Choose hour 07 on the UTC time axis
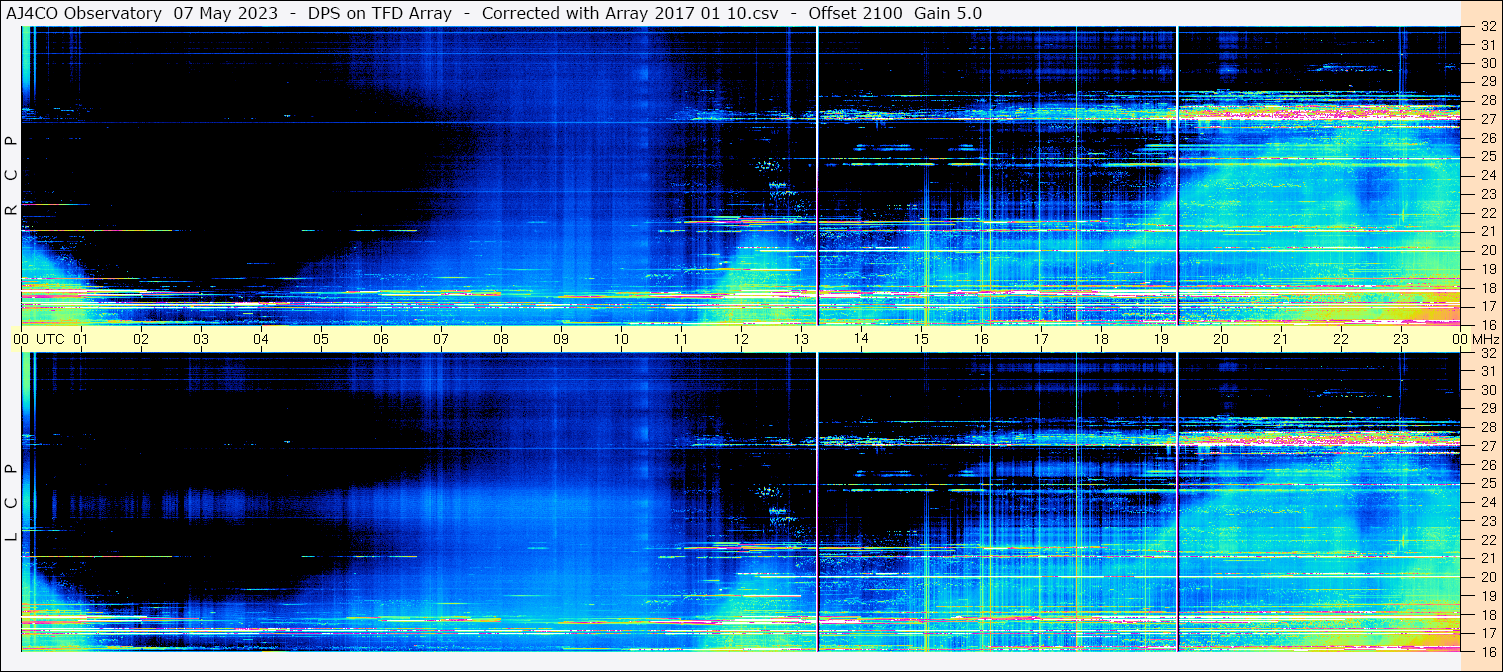1503x672 pixels. [441, 339]
